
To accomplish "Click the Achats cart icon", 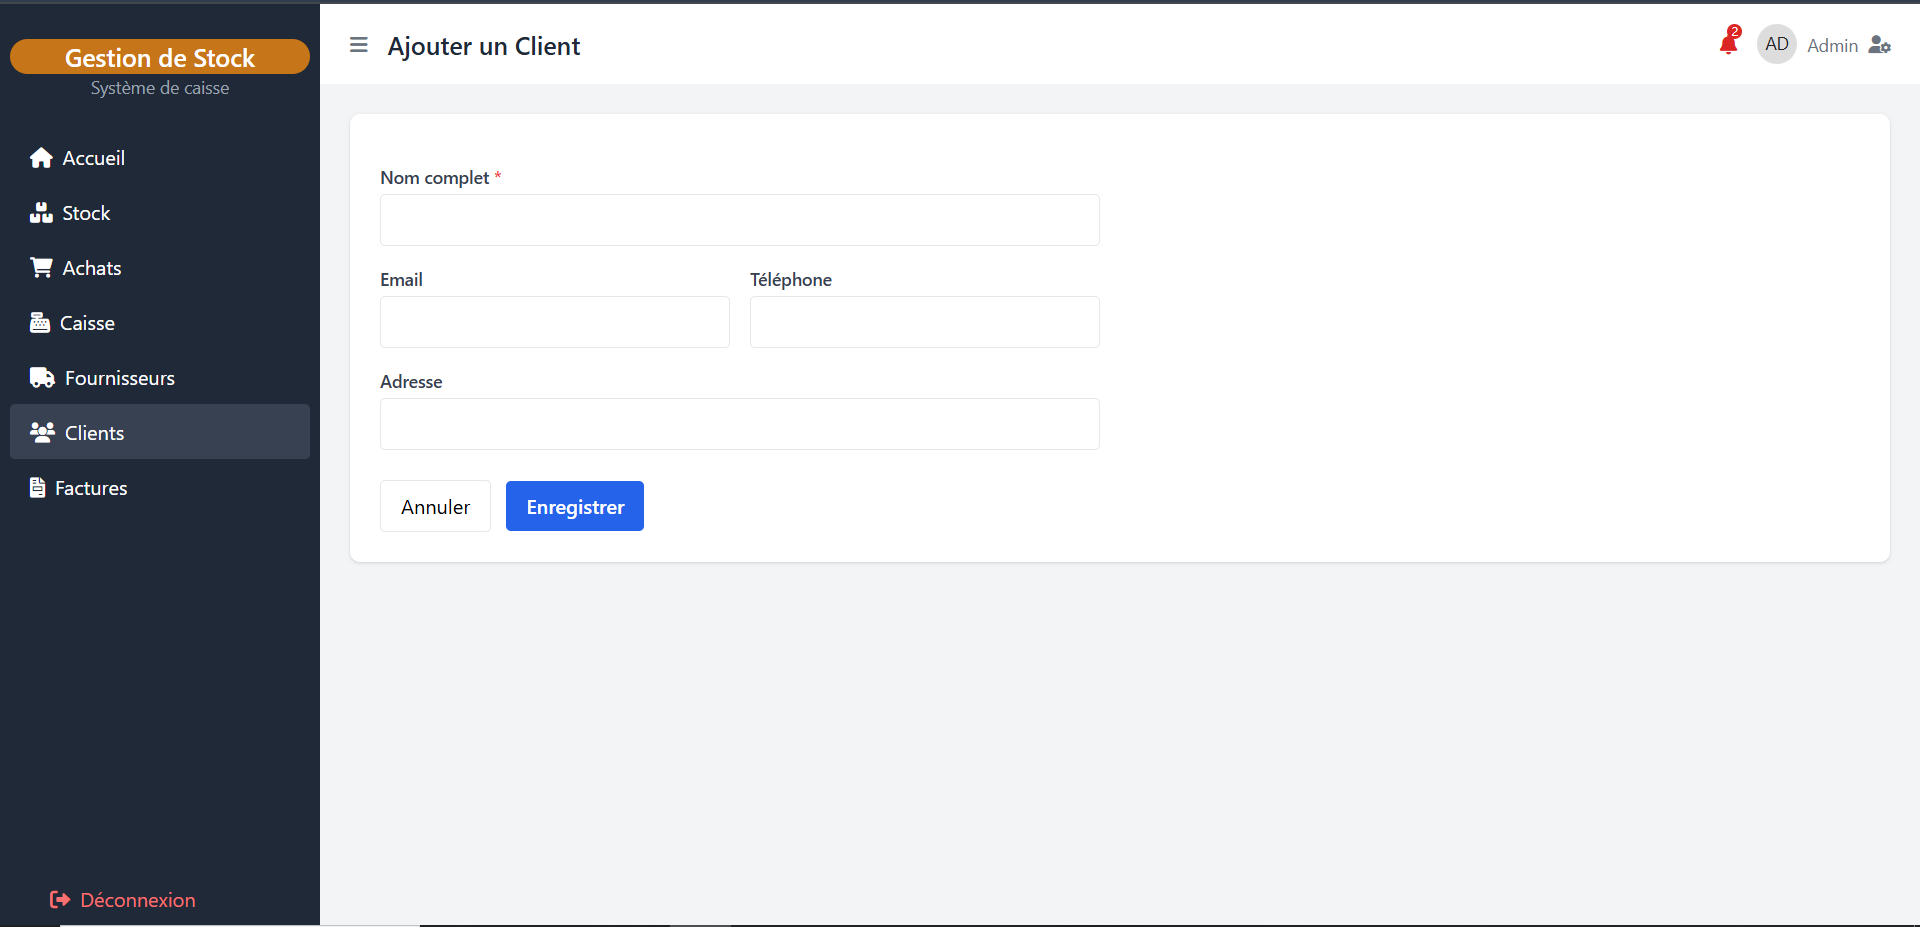I will pyautogui.click(x=41, y=268).
